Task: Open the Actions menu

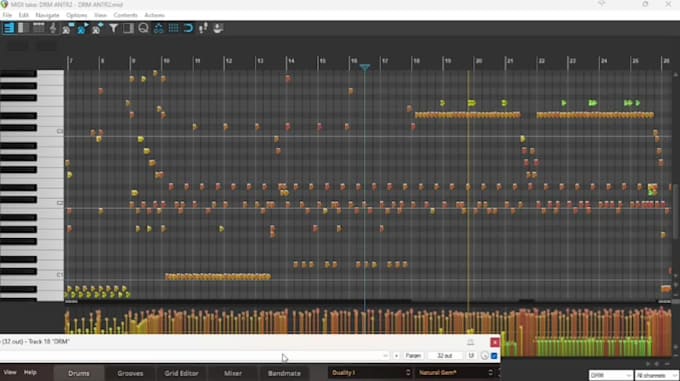Action: click(154, 15)
